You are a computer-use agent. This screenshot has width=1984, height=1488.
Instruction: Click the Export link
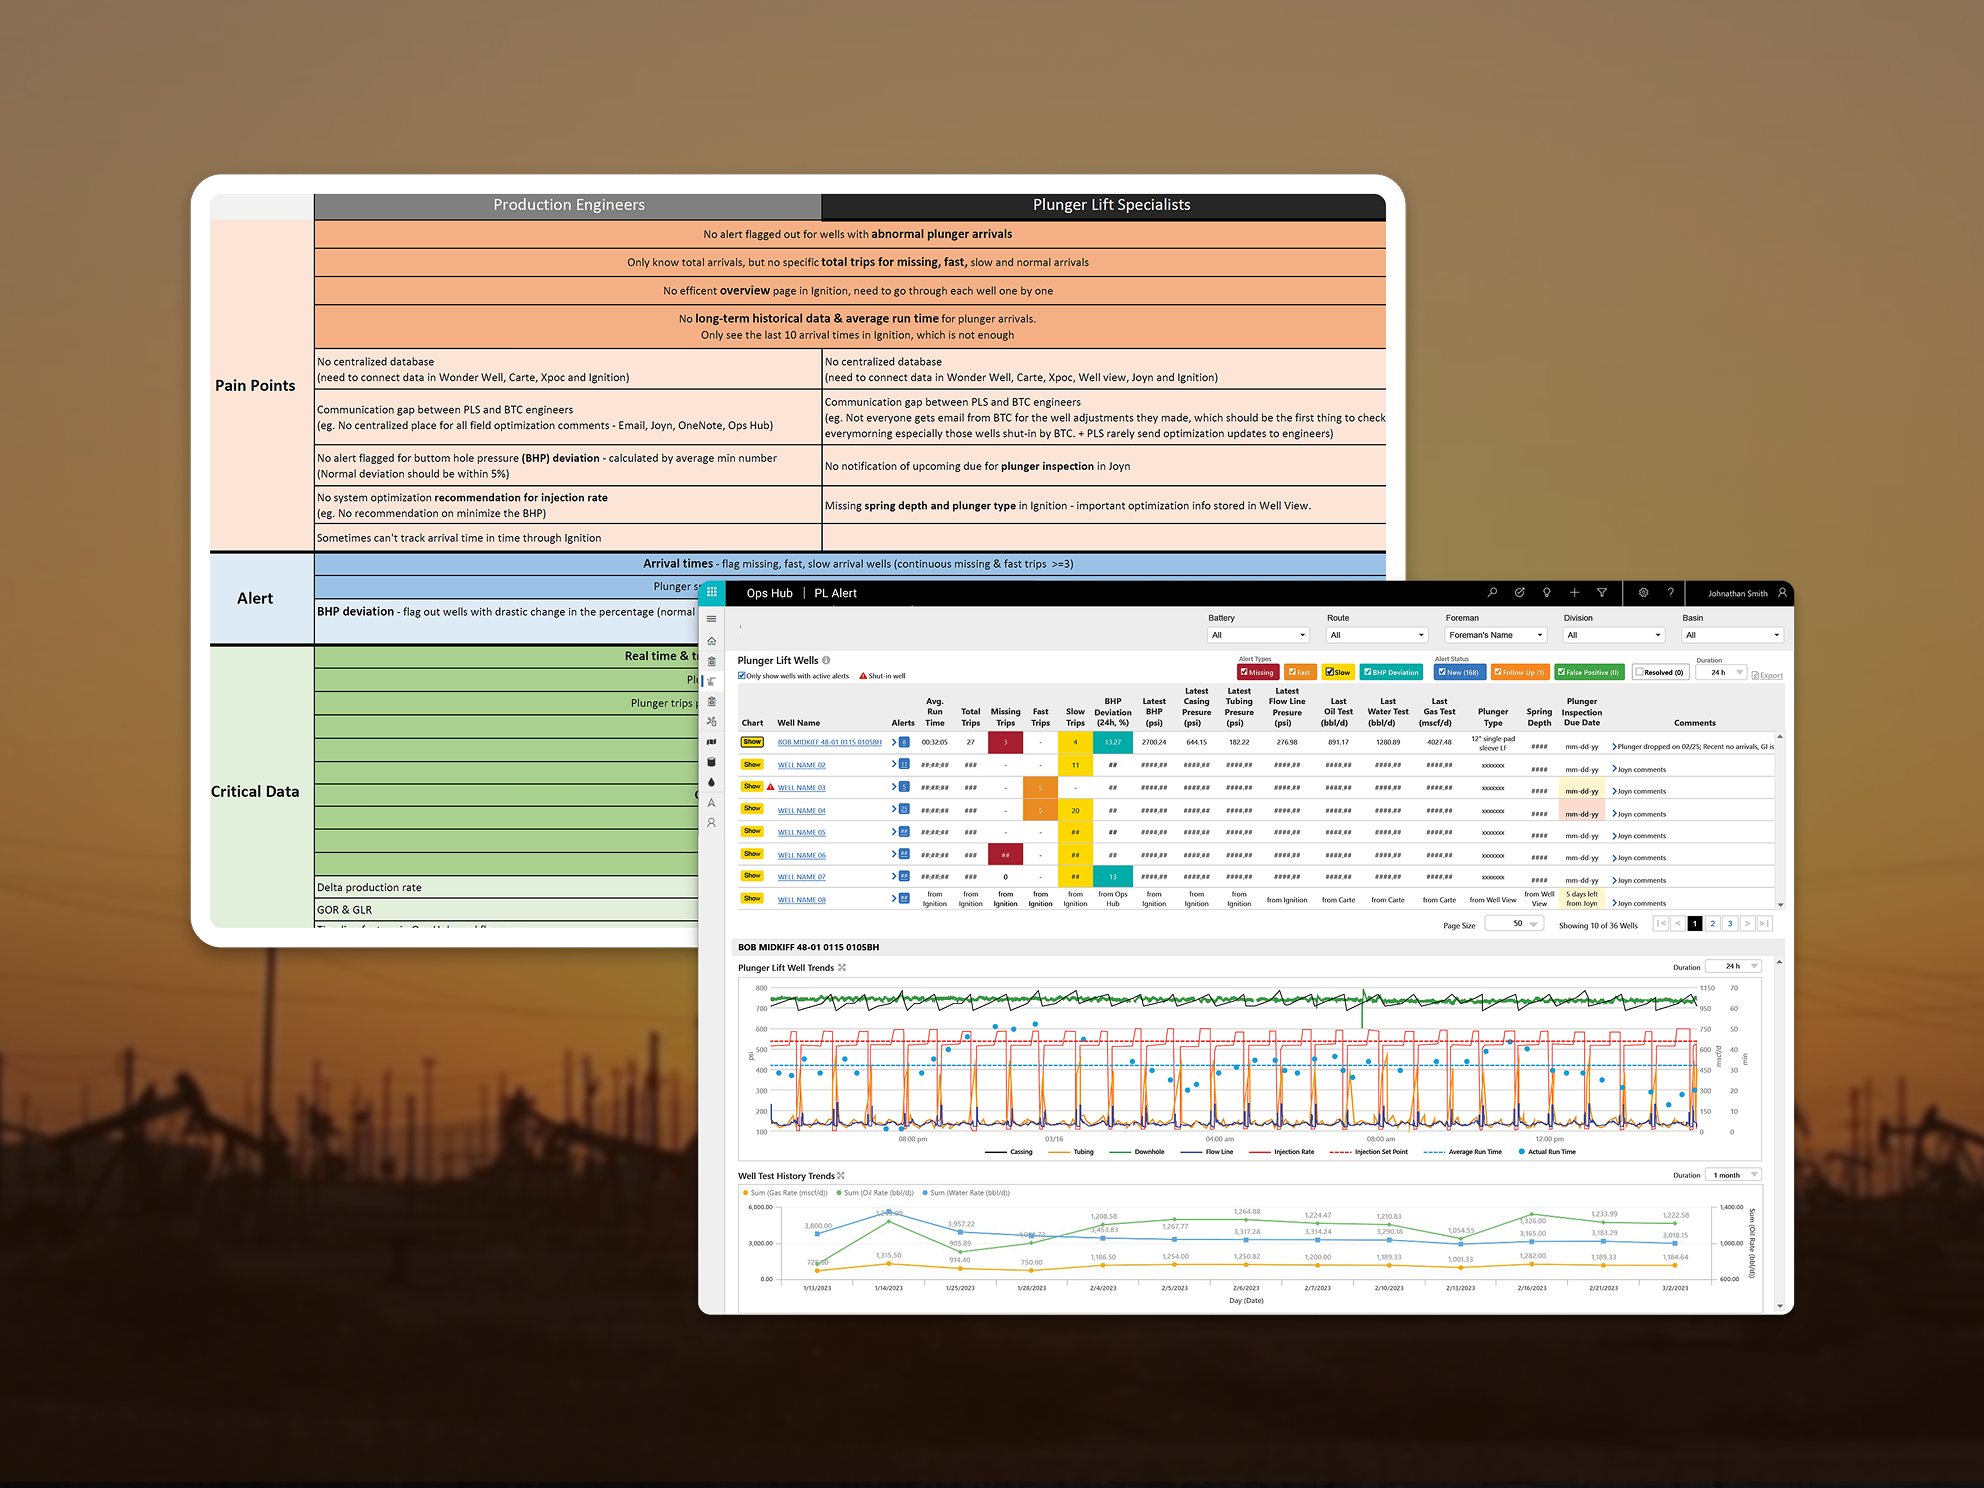[x=1768, y=676]
